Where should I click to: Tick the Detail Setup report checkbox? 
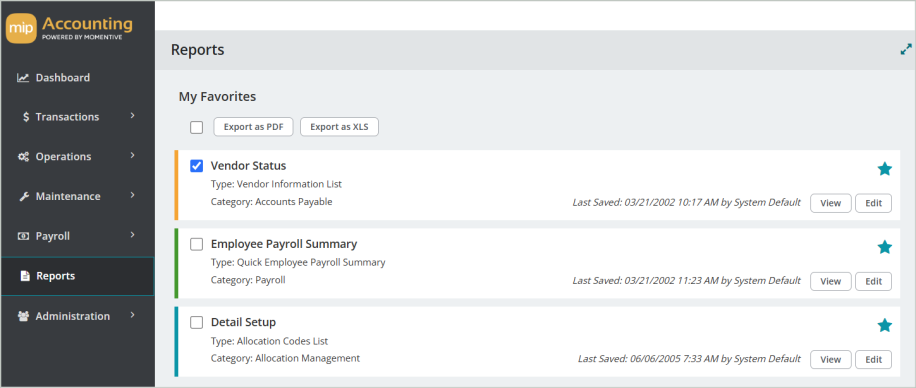[197, 323]
